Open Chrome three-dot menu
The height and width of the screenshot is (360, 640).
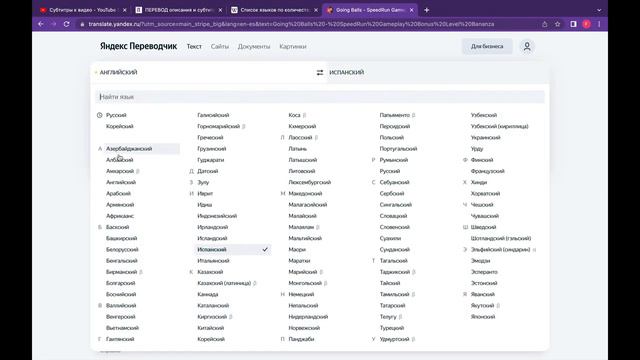pos(599,24)
